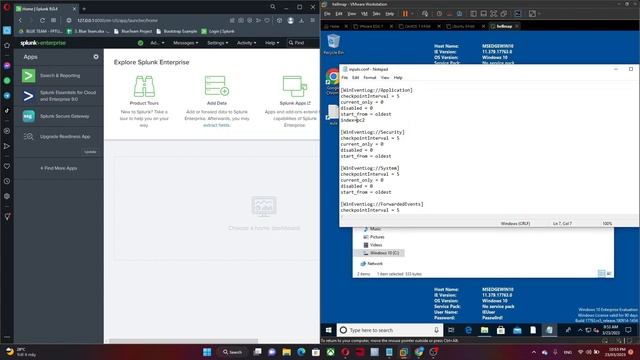Click Notepad icon in VM taskbar
640x360 pixels.
(549, 330)
